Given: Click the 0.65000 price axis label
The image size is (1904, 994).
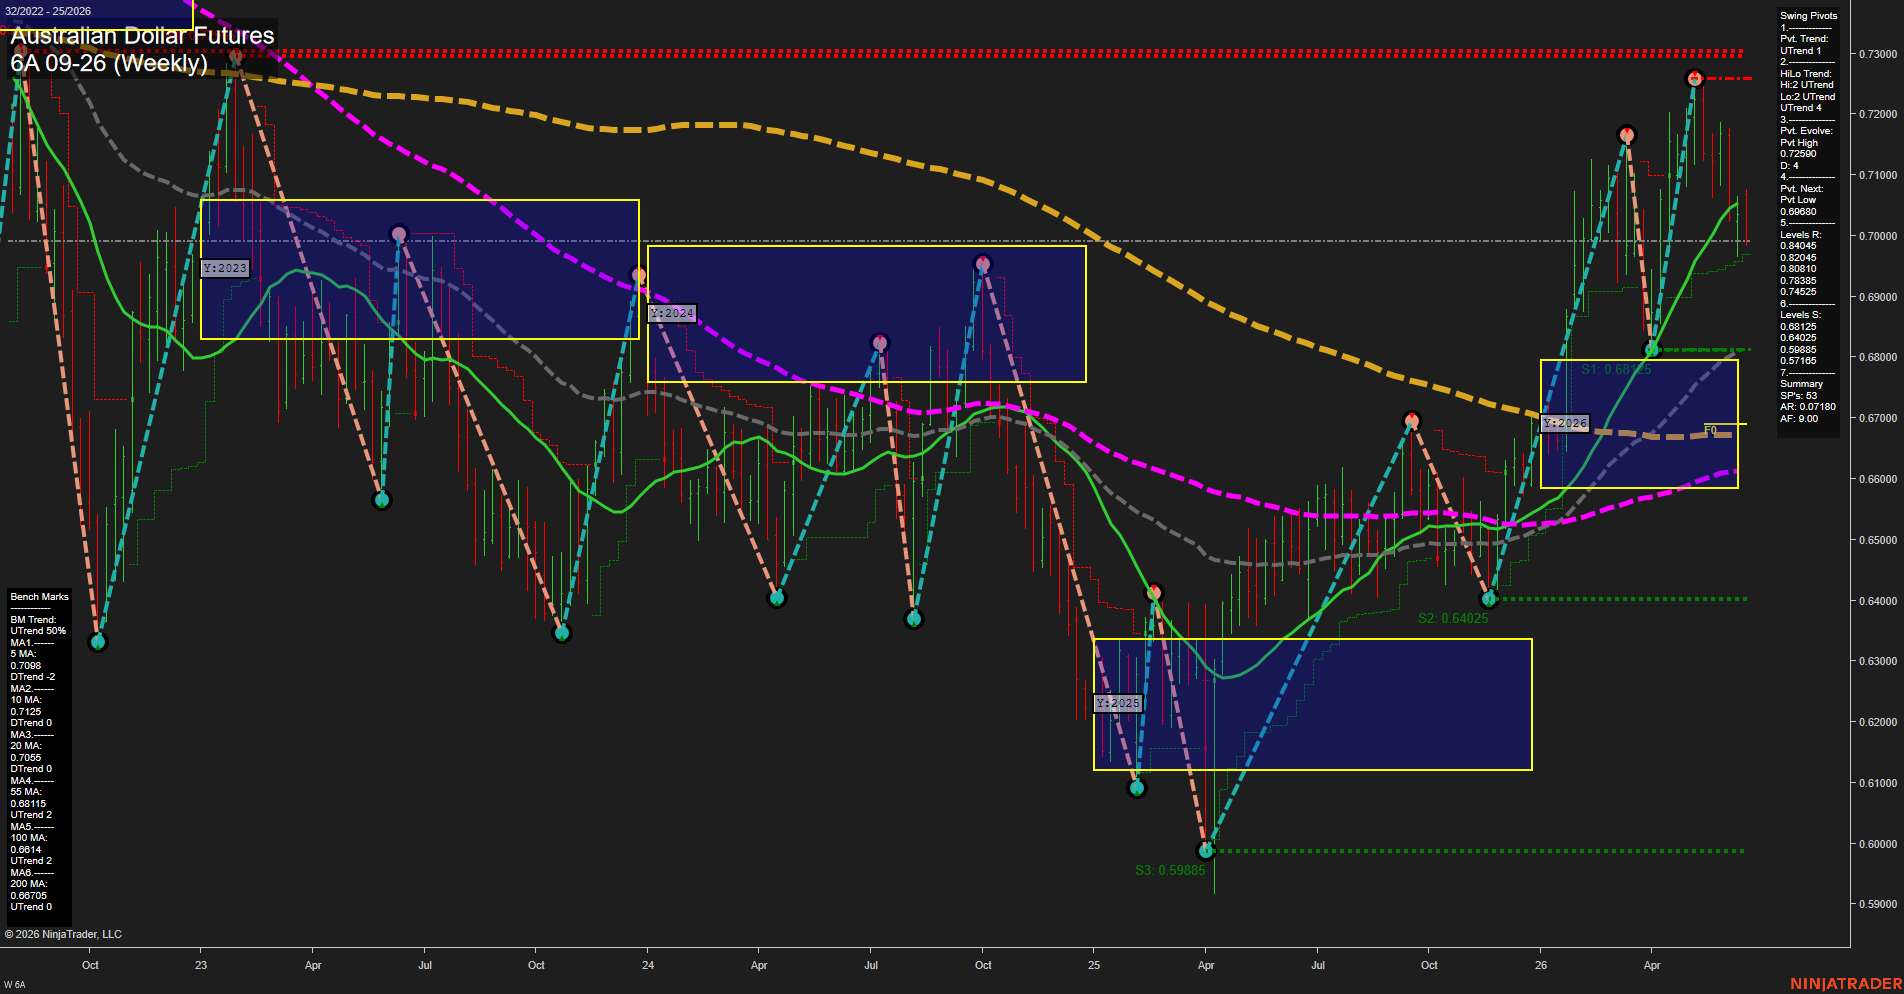Looking at the screenshot, I should pyautogui.click(x=1877, y=540).
